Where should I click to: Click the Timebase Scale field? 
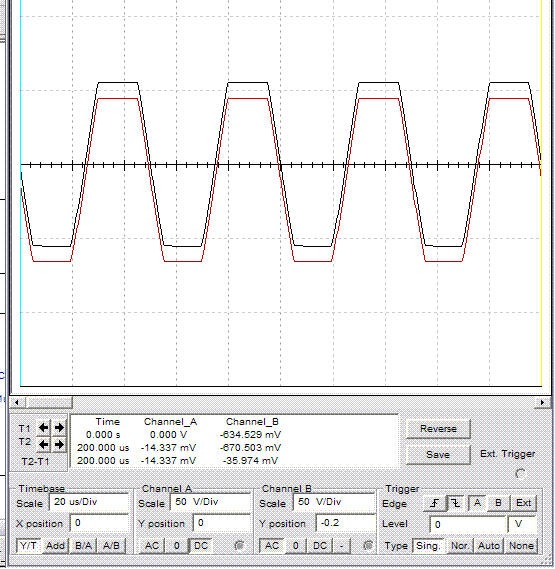point(89,502)
